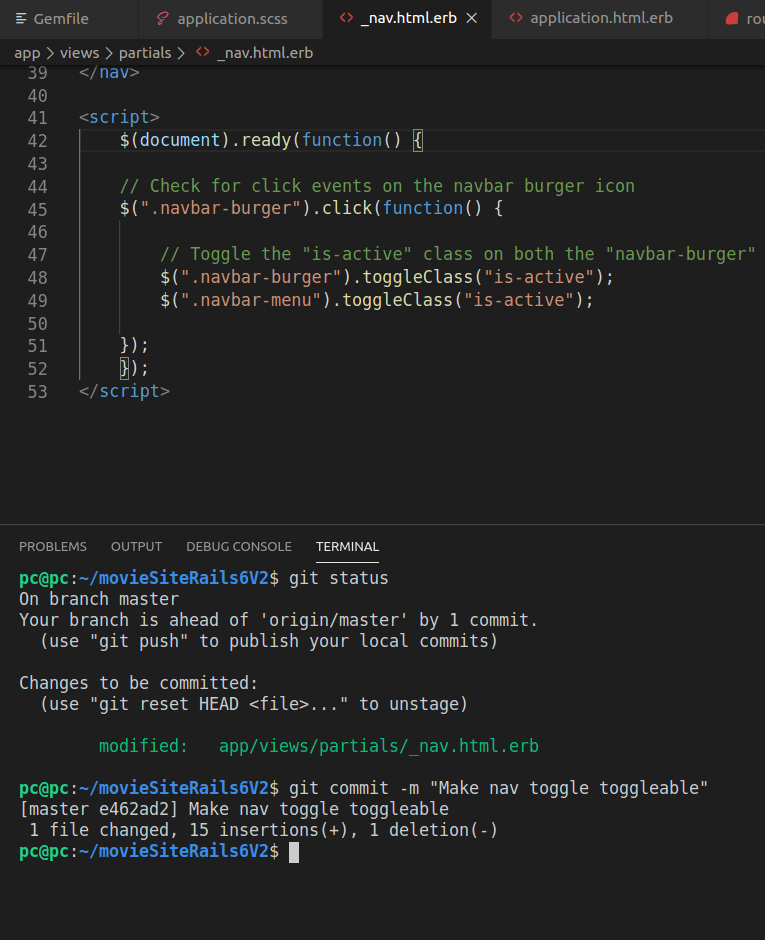This screenshot has width=765, height=940.
Task: Click the terminal cursor at last prompt
Action: coord(294,852)
